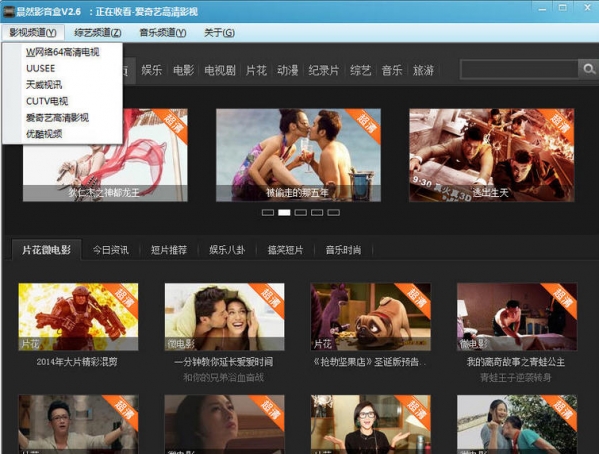Select UUSEE channel entry

point(40,68)
